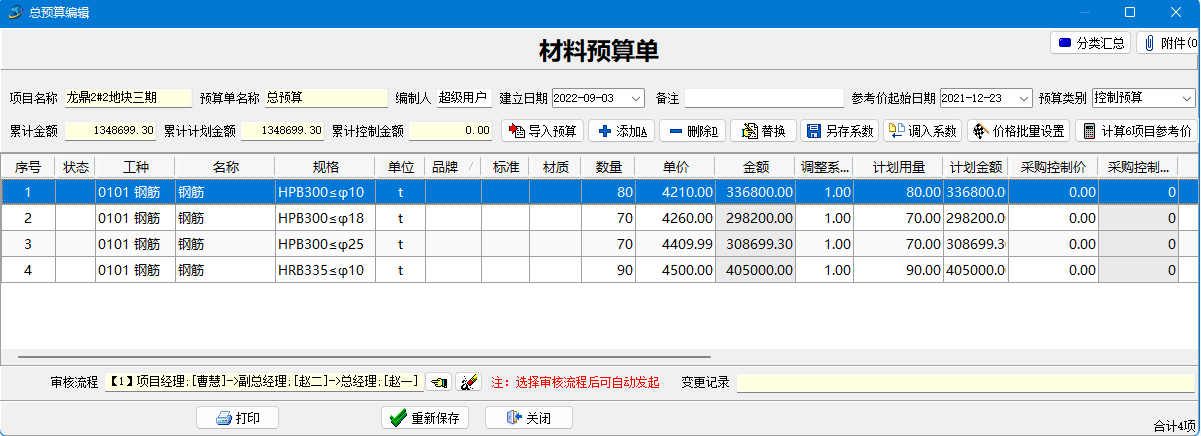Open the 预算类别 dropdown list

click(1186, 98)
